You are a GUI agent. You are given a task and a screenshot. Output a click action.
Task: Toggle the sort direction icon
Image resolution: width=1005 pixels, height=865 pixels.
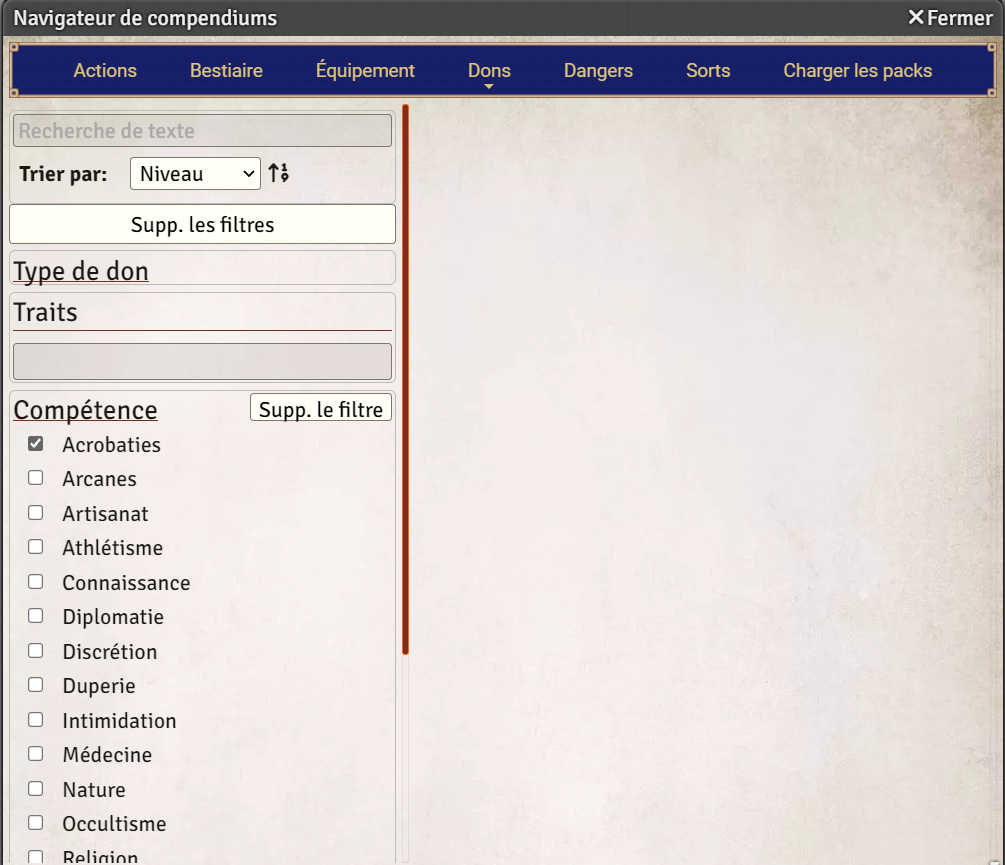[x=278, y=172]
